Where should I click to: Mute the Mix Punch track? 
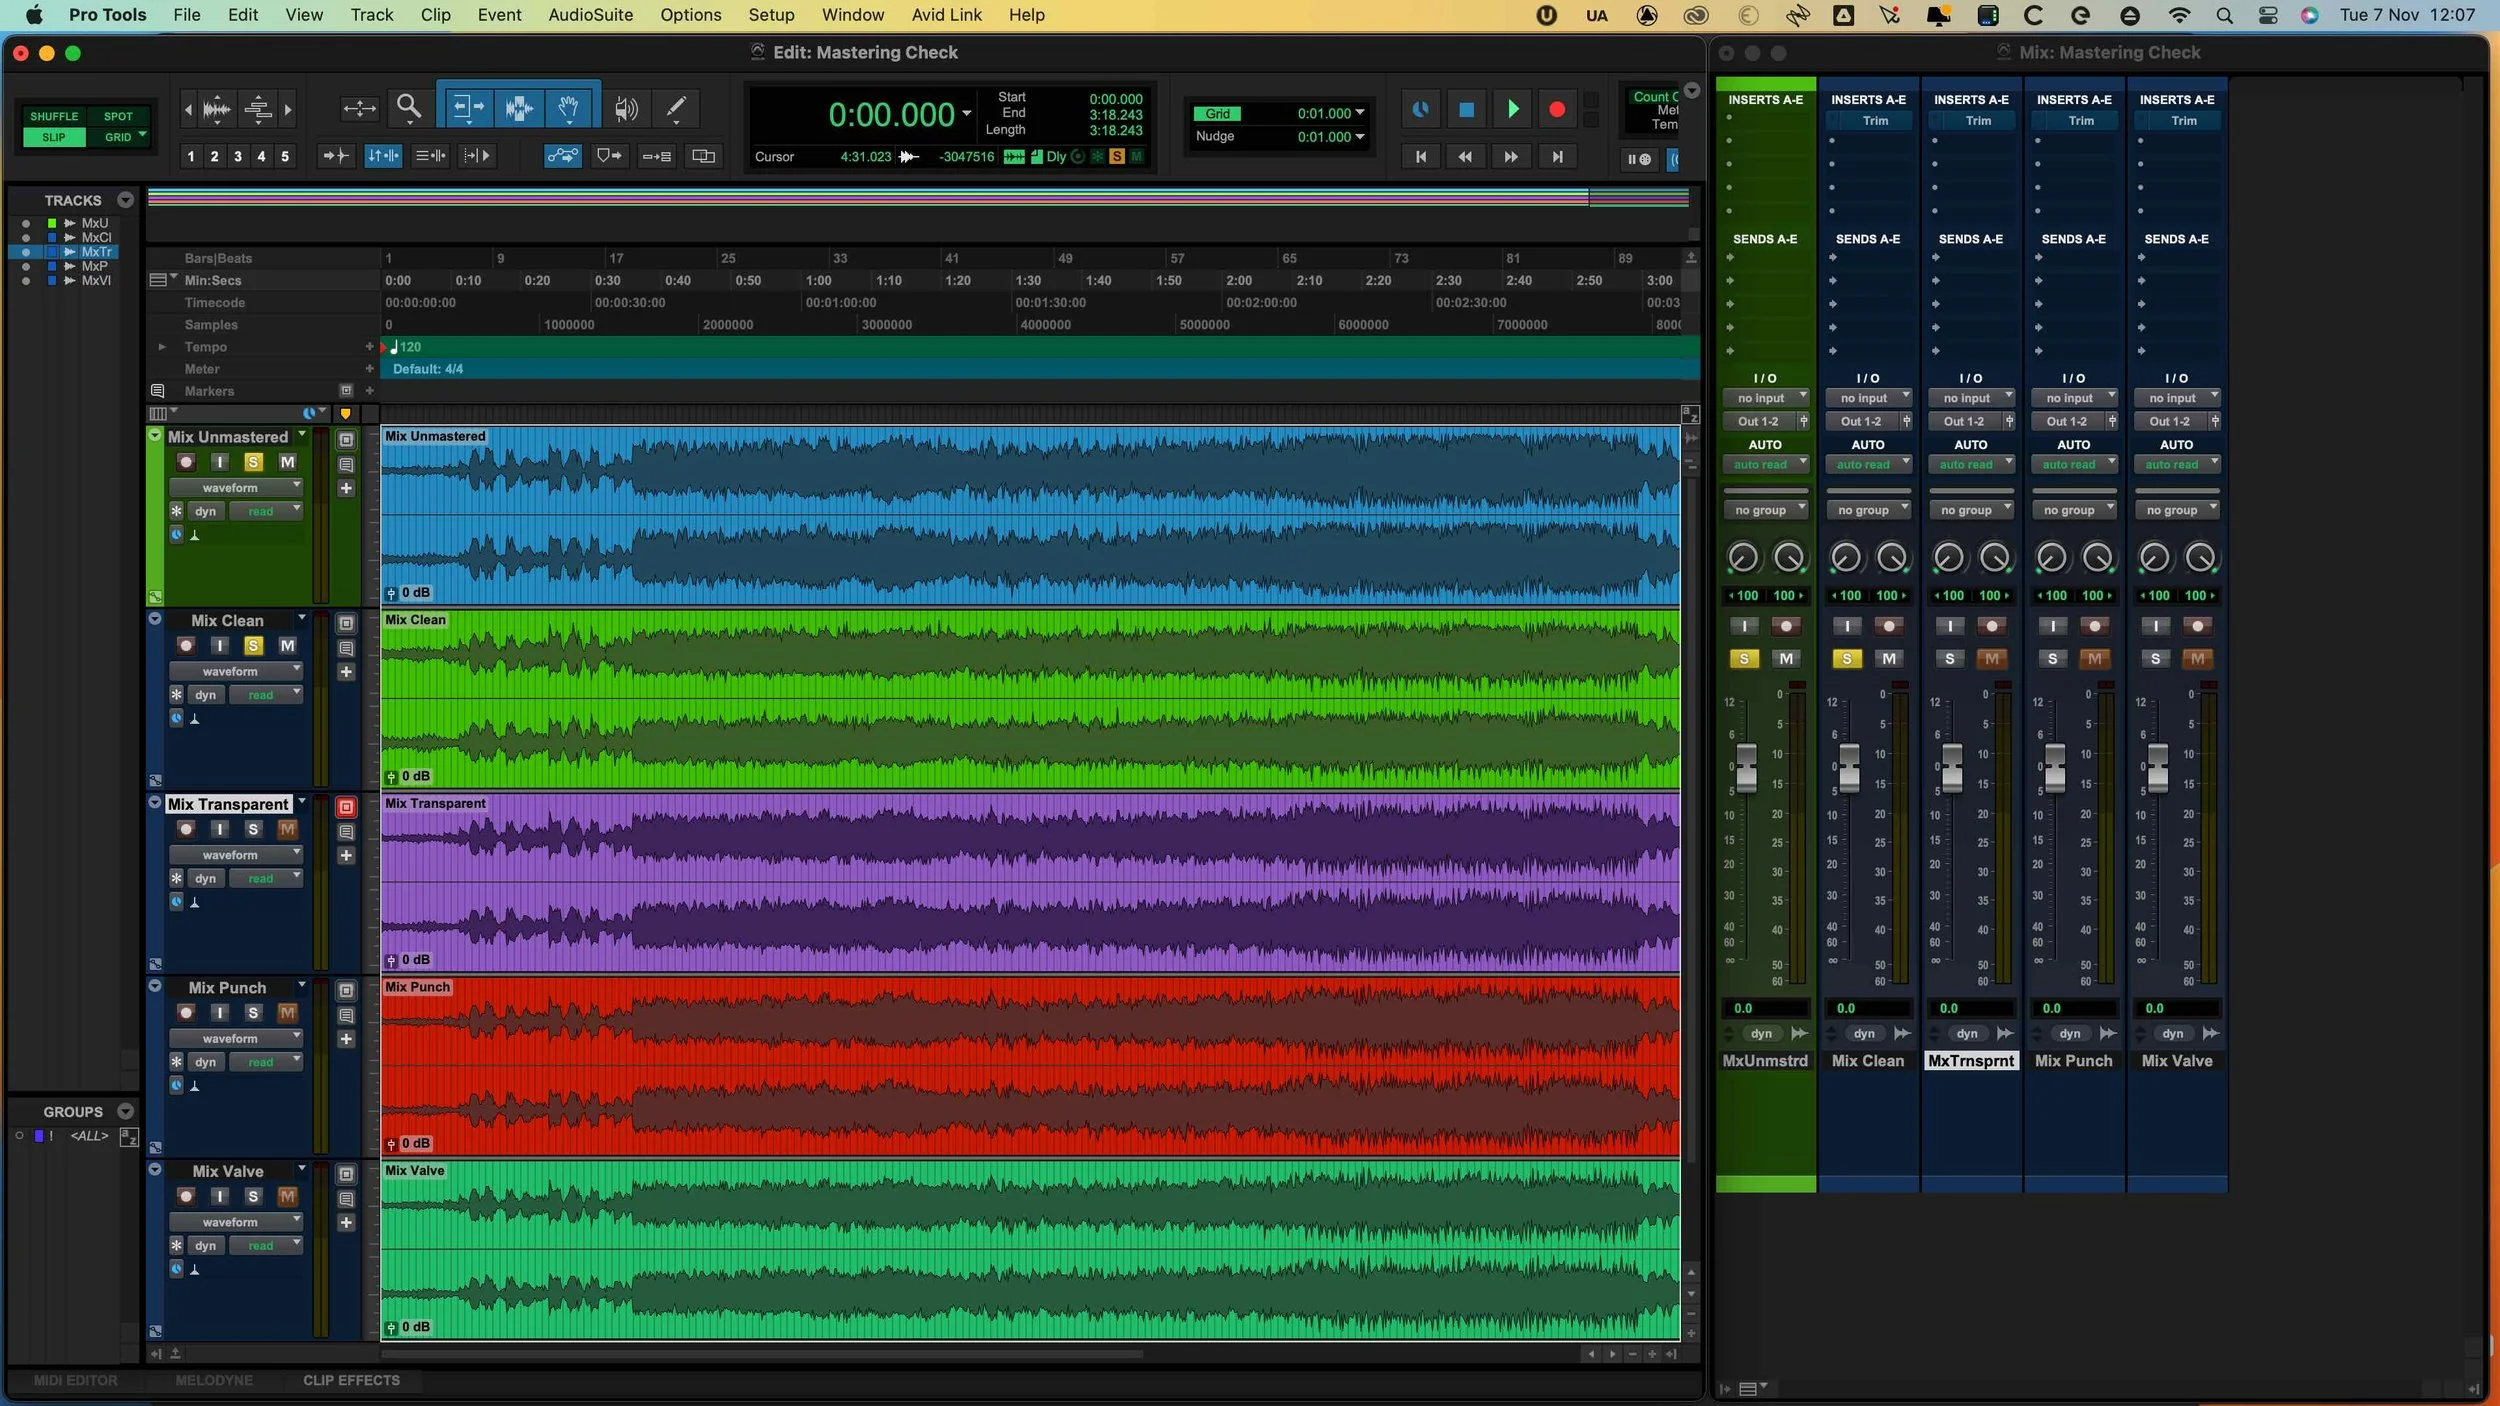287,1012
